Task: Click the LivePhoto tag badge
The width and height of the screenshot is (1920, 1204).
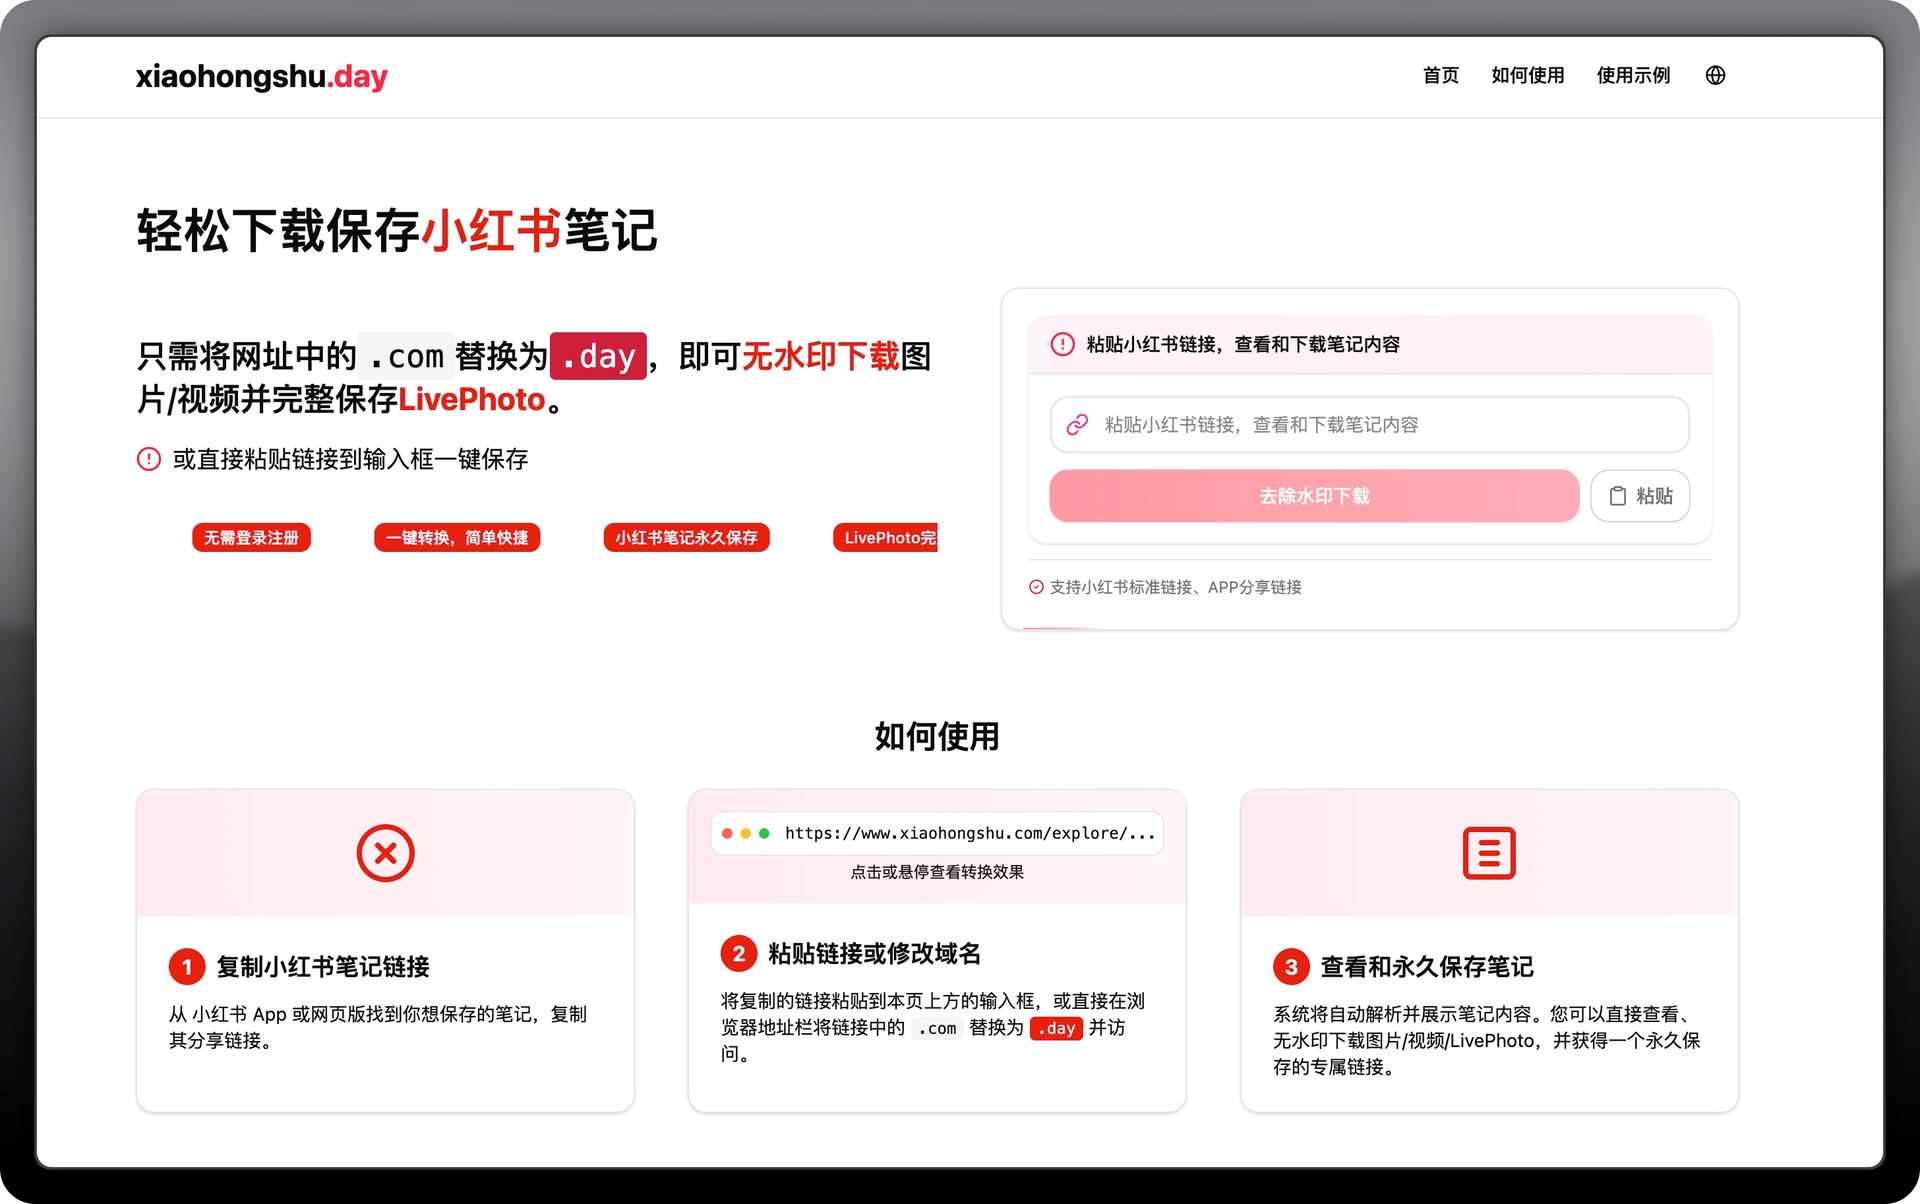Action: tap(885, 538)
